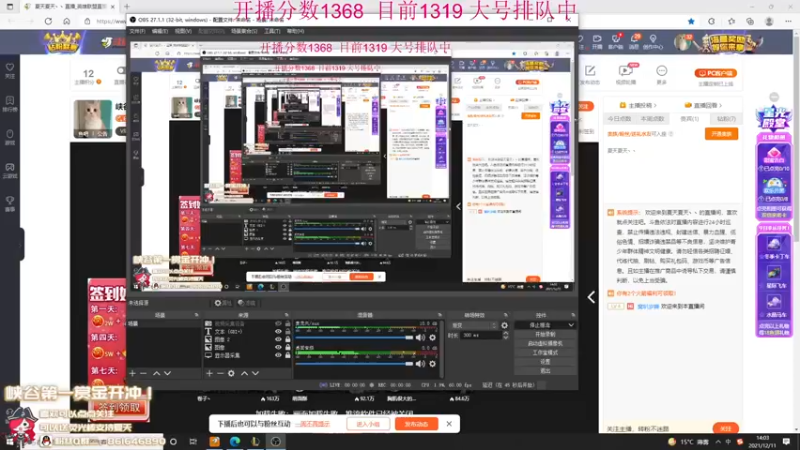
Task: Toggle lock on 图像 2 source
Action: tap(288, 339)
